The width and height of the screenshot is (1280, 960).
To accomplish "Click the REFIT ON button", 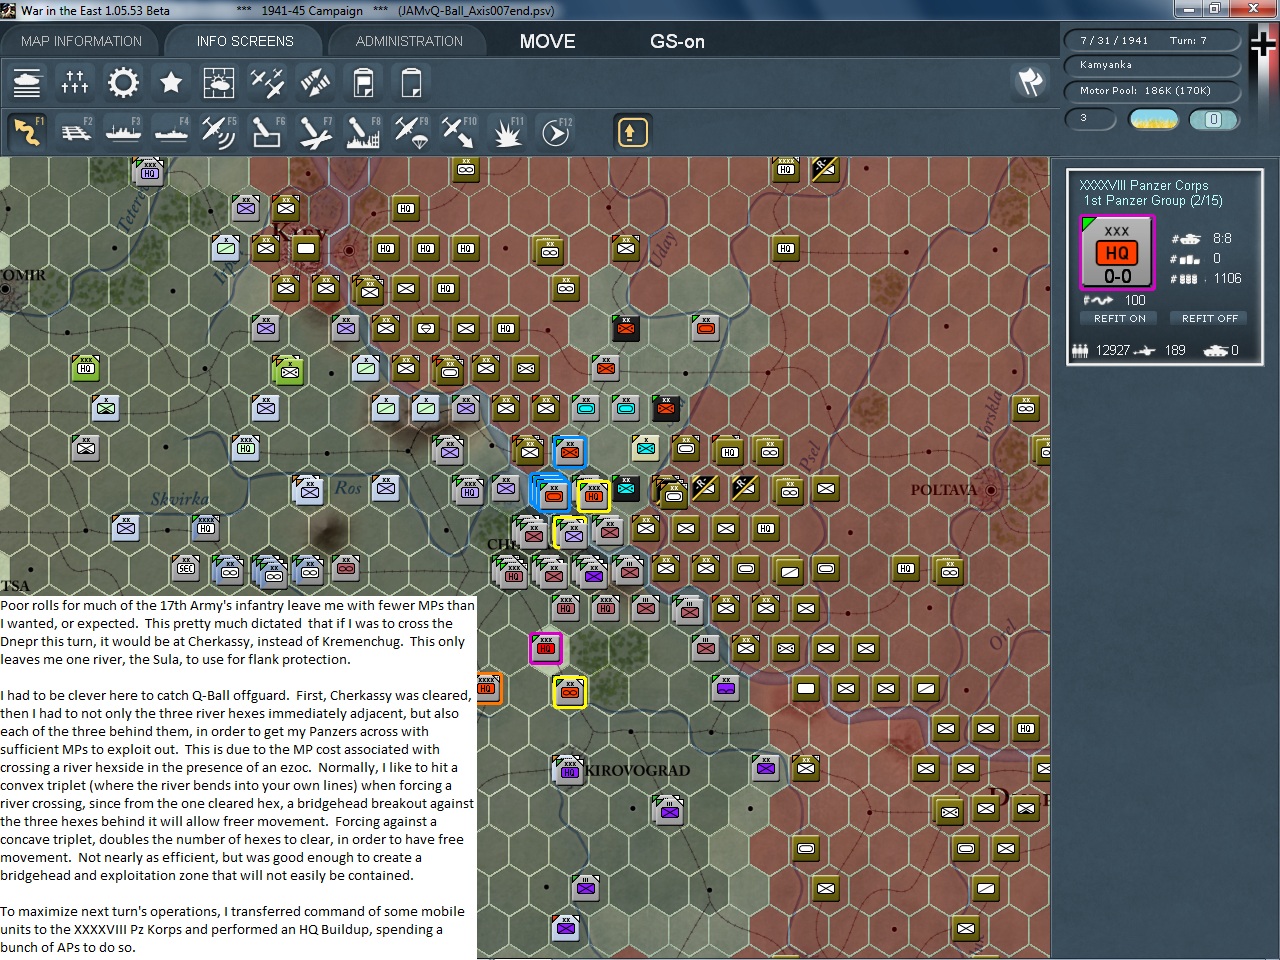I will pyautogui.click(x=1119, y=318).
